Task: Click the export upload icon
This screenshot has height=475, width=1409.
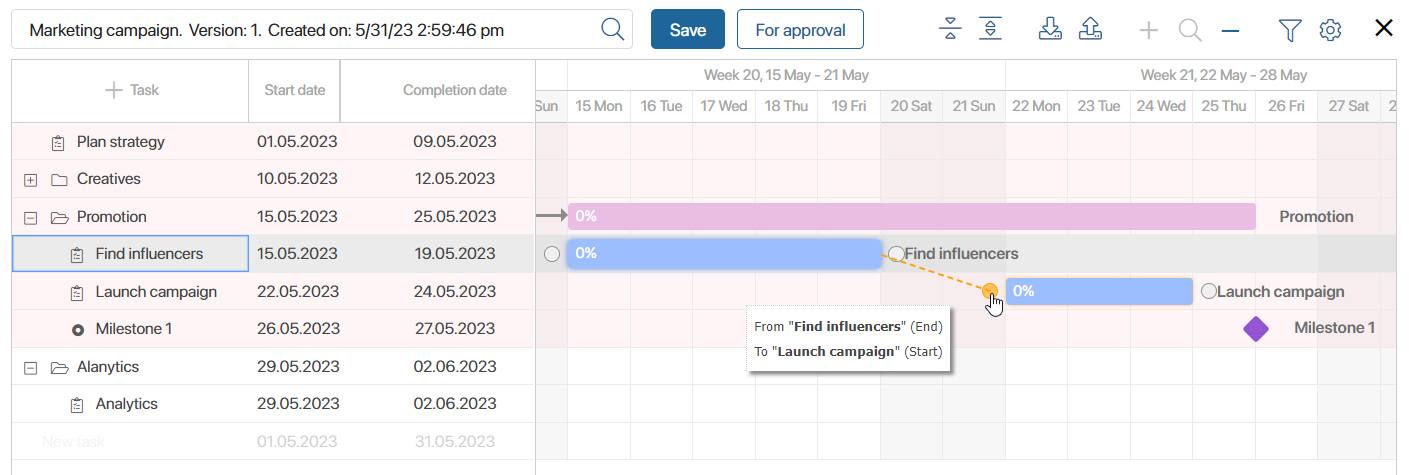Action: pyautogui.click(x=1090, y=29)
